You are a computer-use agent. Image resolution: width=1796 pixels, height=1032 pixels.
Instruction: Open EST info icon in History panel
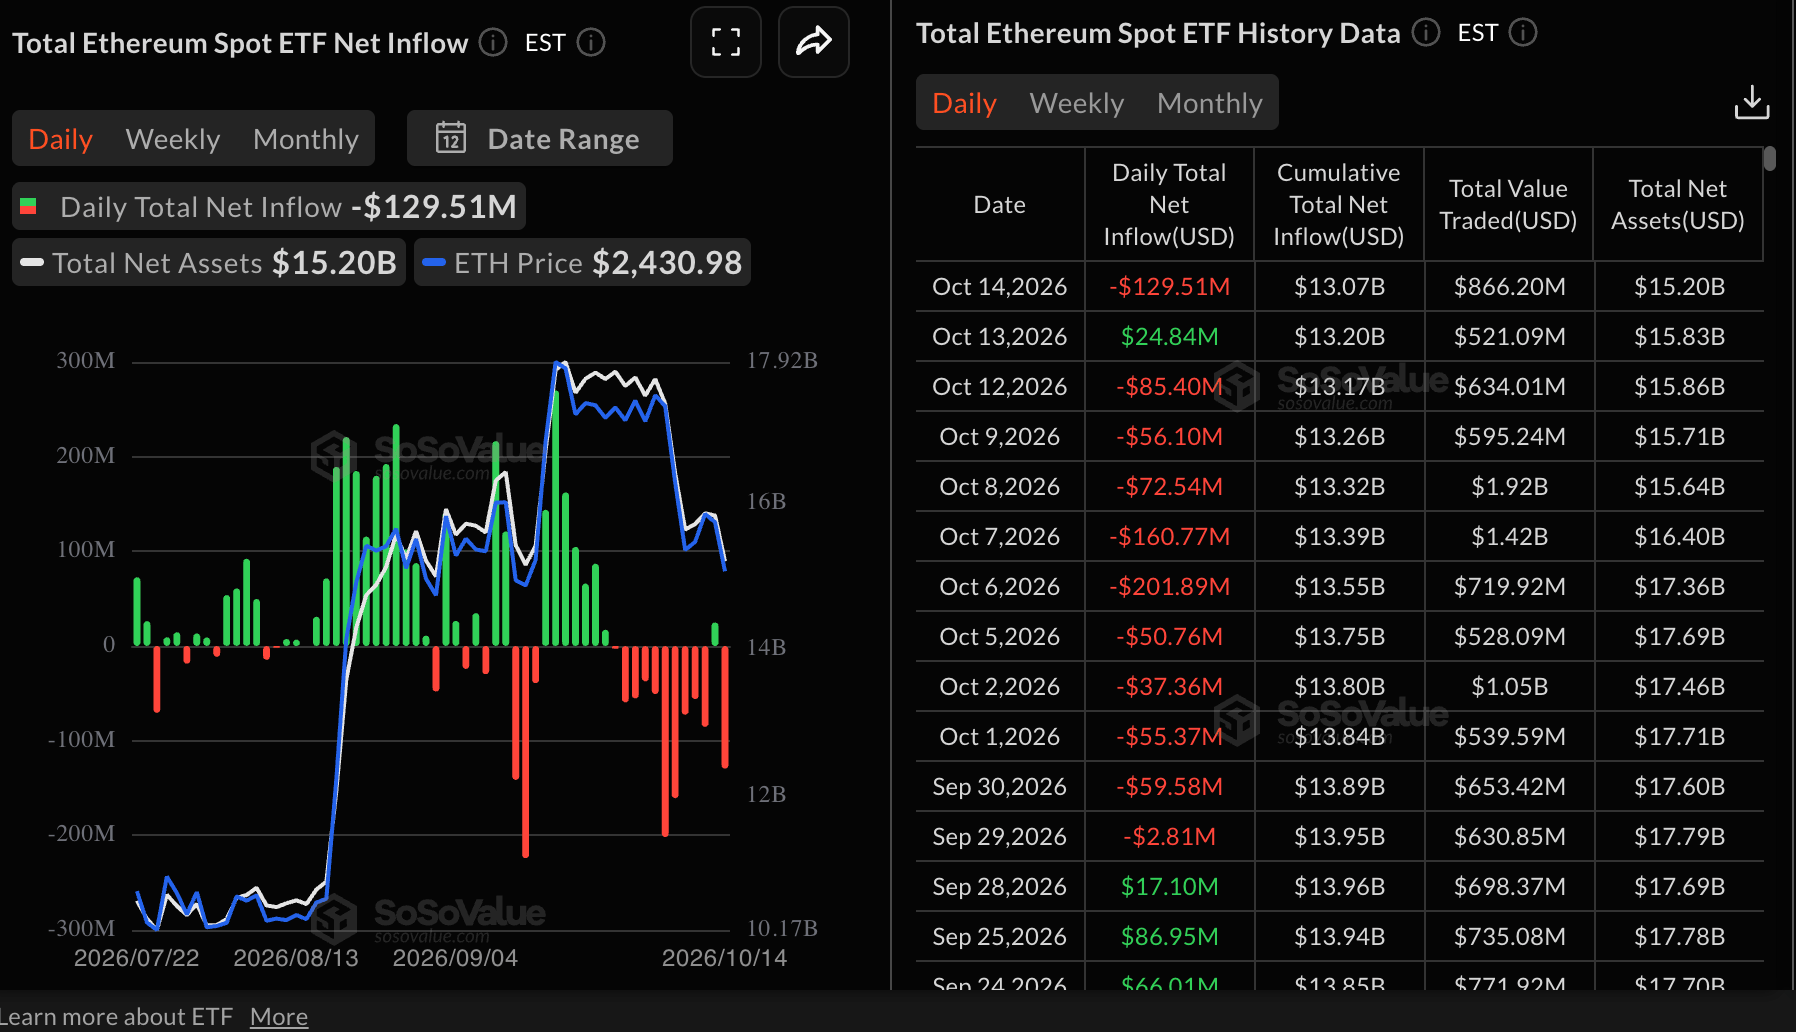coord(1523,33)
